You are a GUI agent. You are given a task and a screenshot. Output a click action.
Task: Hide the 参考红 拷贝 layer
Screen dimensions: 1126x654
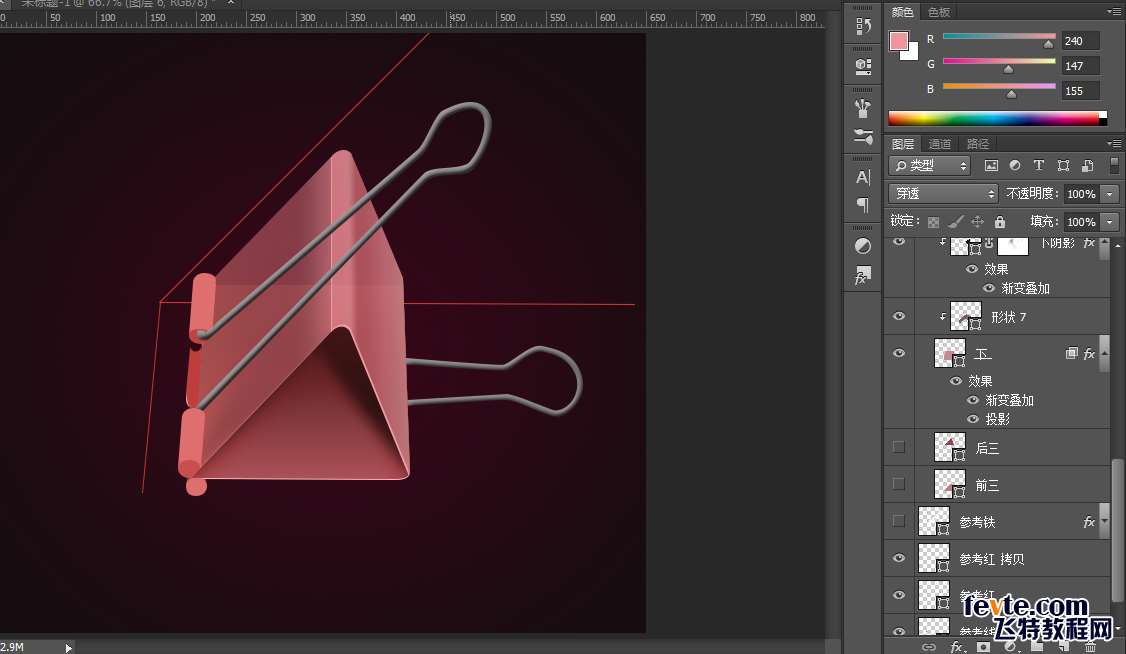pos(898,558)
